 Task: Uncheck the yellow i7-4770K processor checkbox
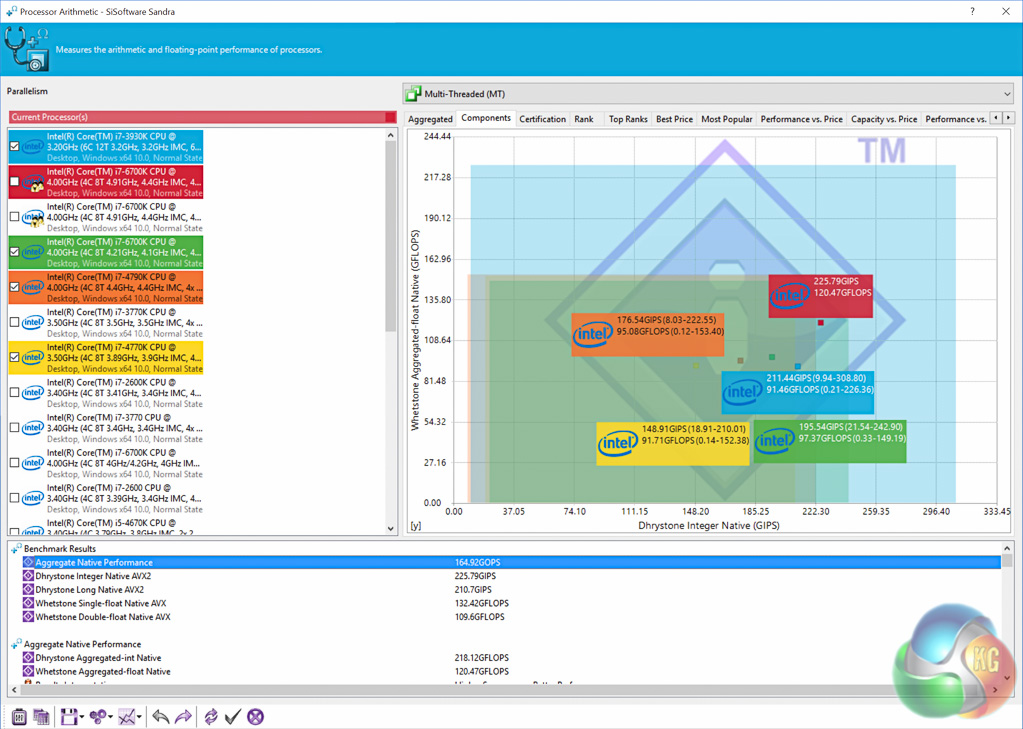tap(14, 357)
